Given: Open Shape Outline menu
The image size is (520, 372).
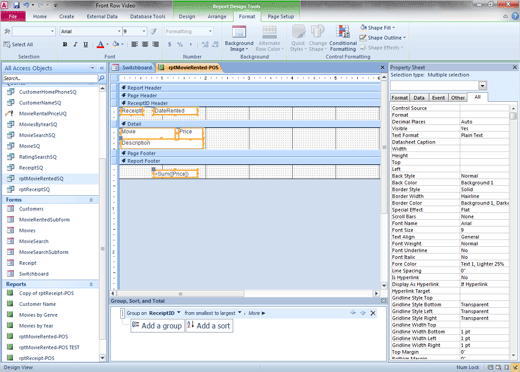Looking at the screenshot, I should 382,38.
